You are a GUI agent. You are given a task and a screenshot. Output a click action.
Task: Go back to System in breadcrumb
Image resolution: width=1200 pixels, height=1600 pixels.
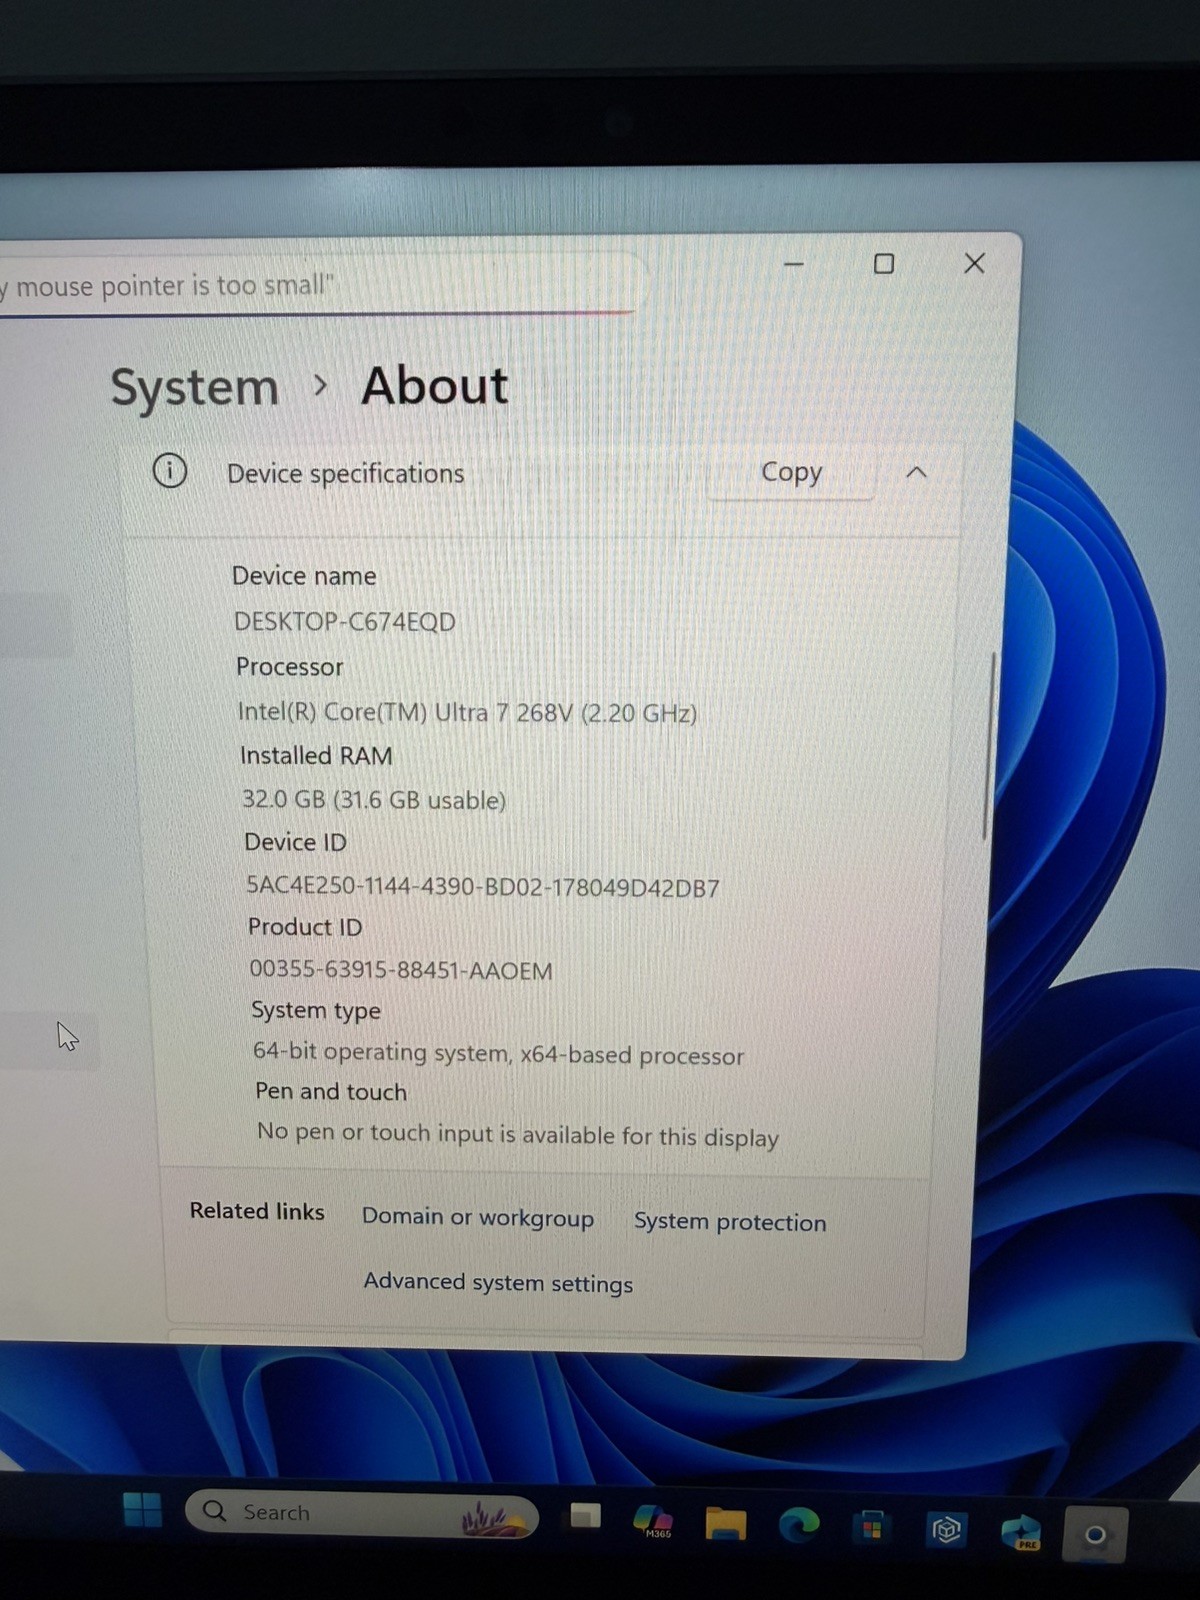[194, 388]
